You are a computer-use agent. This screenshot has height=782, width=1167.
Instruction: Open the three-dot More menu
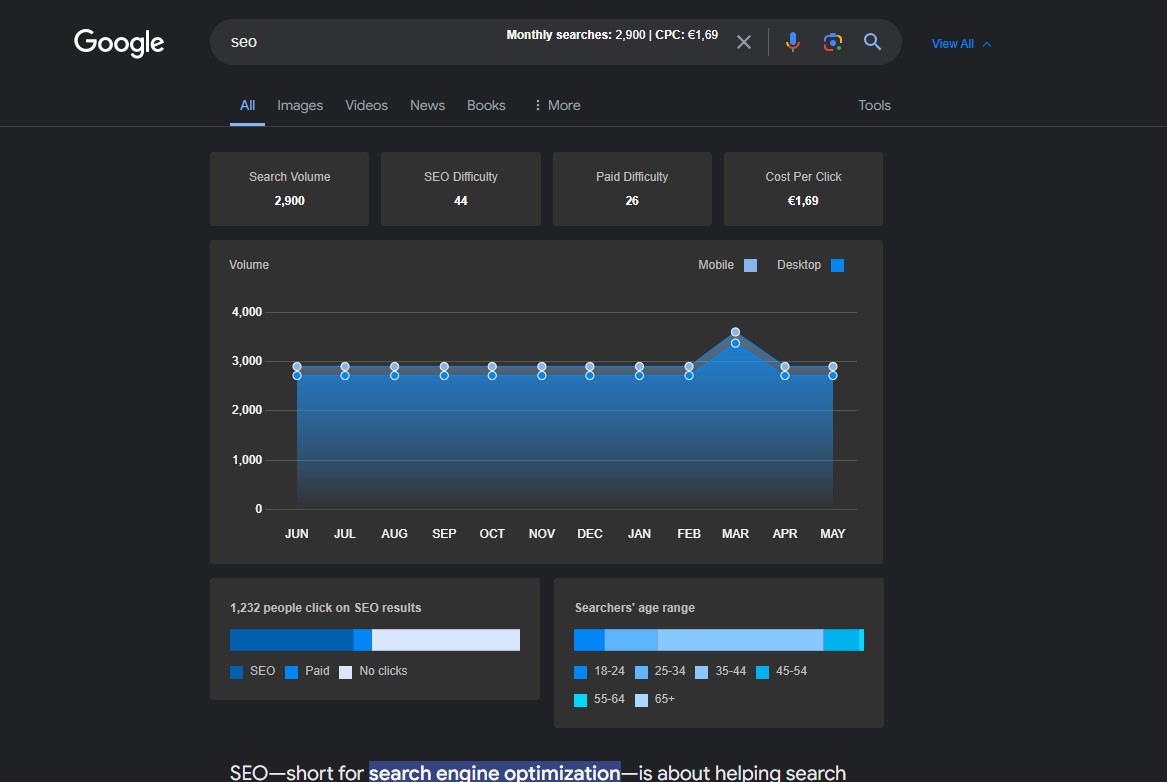pos(557,105)
